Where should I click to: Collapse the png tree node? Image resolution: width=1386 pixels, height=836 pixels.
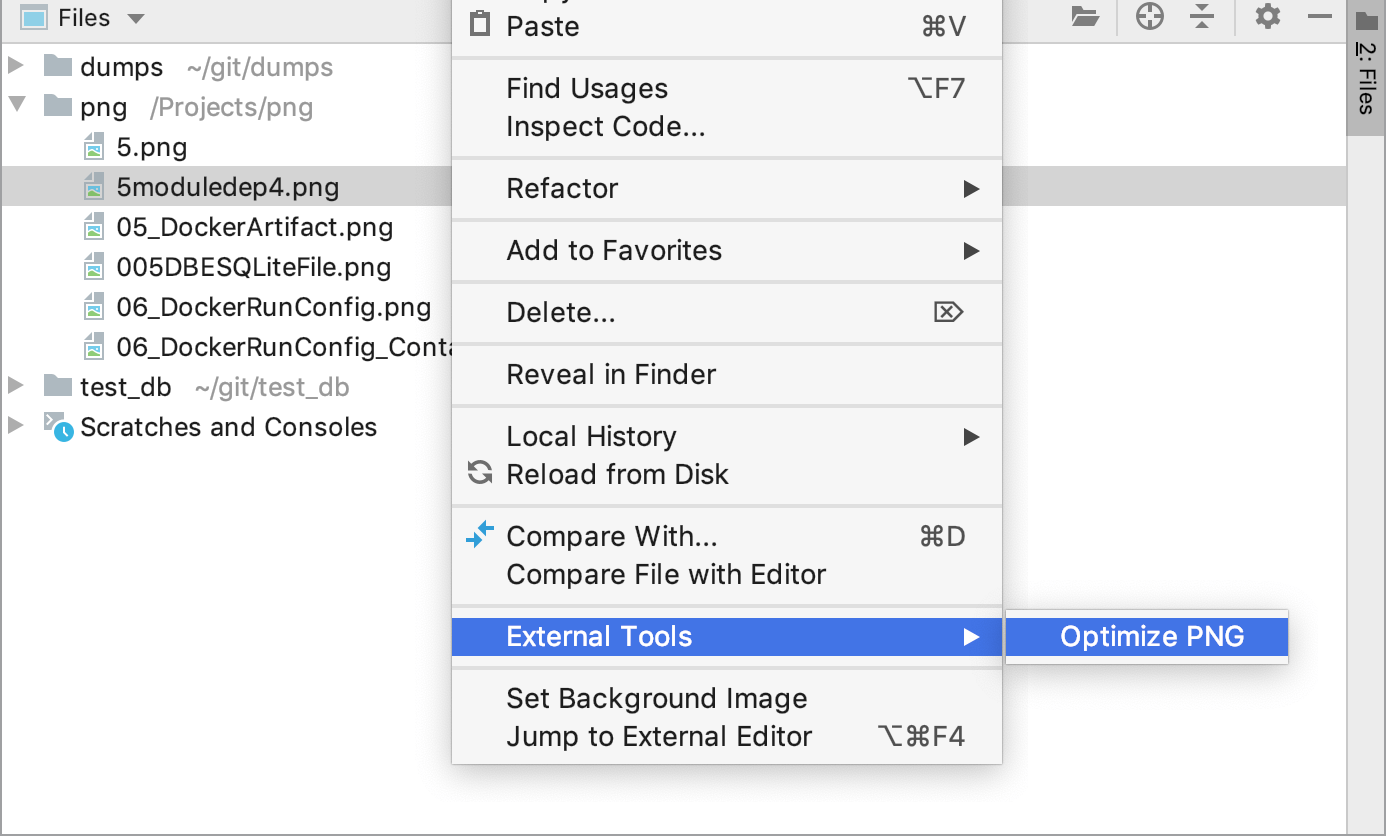click(x=16, y=106)
